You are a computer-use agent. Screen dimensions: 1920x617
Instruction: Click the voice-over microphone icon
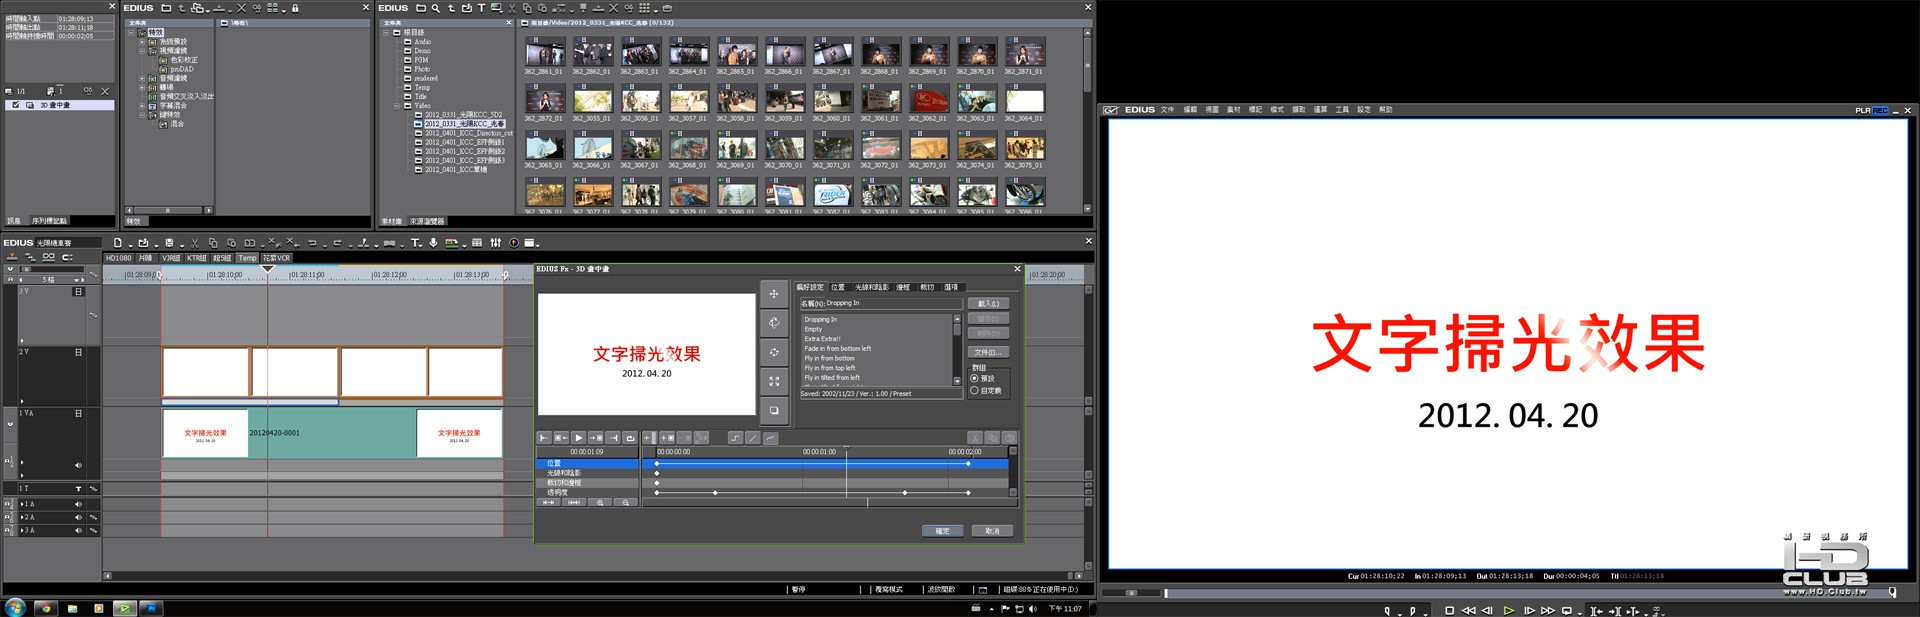coord(433,243)
